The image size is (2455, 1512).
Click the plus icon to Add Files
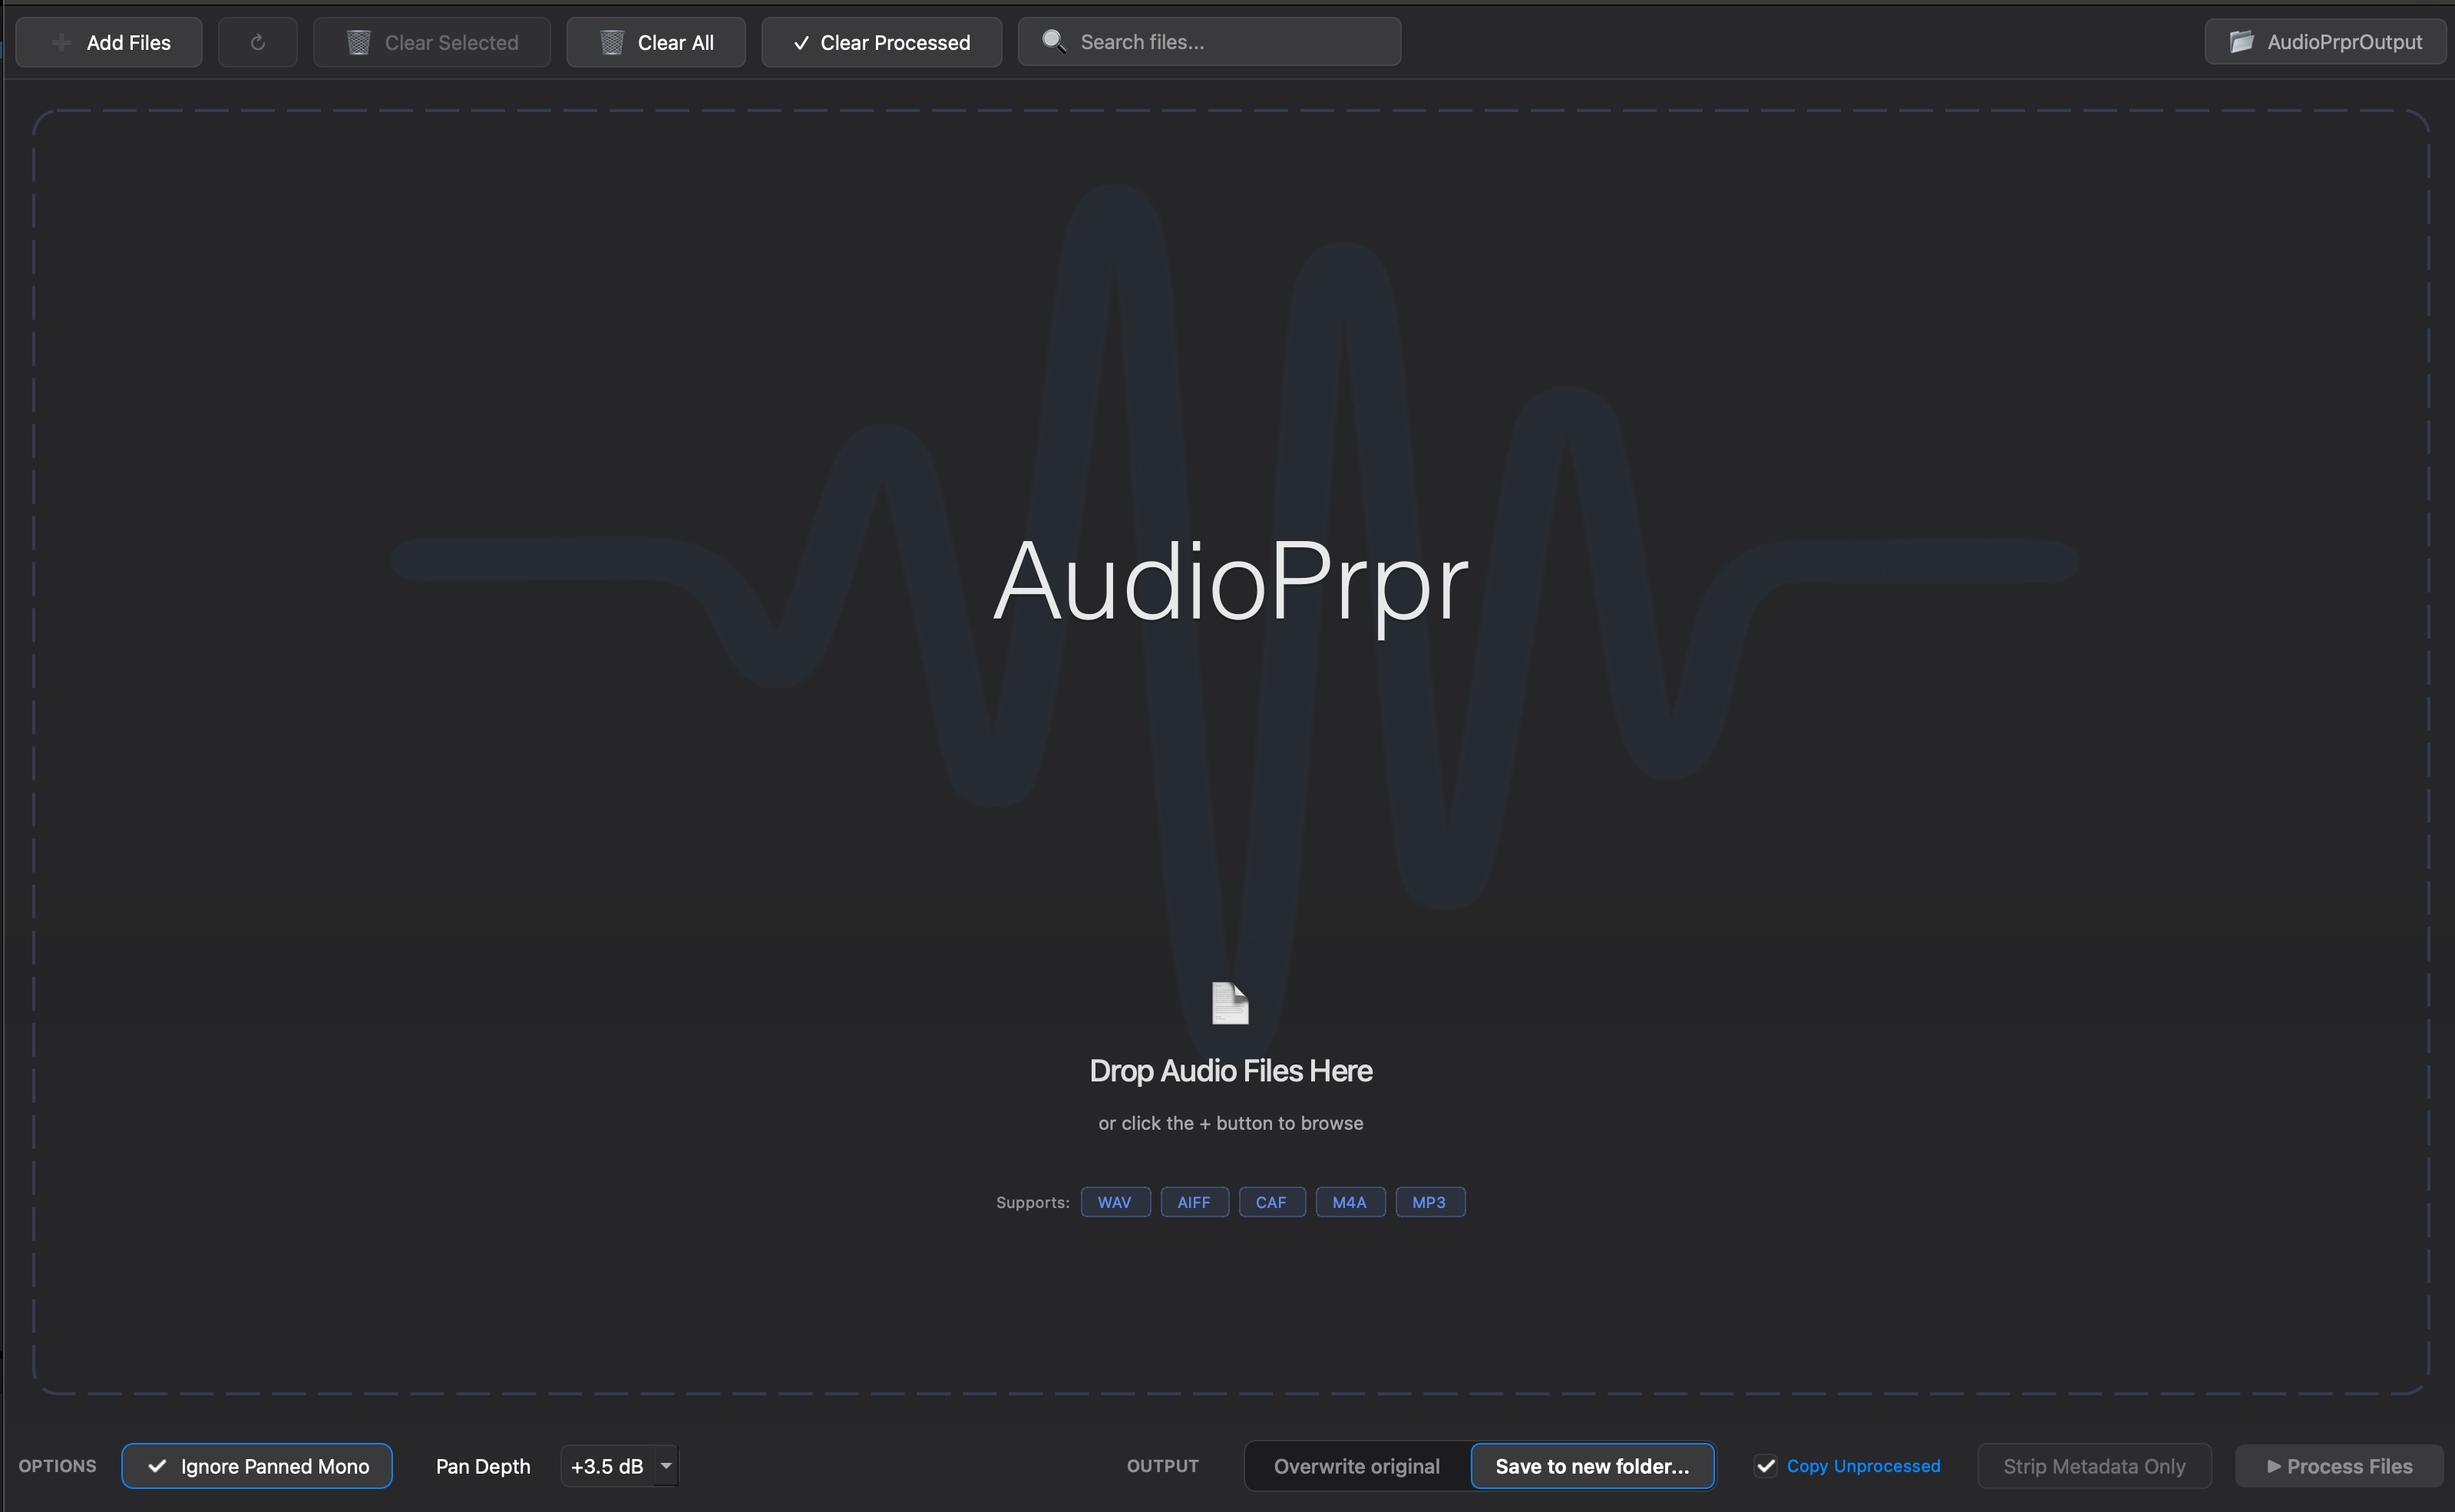[x=62, y=42]
